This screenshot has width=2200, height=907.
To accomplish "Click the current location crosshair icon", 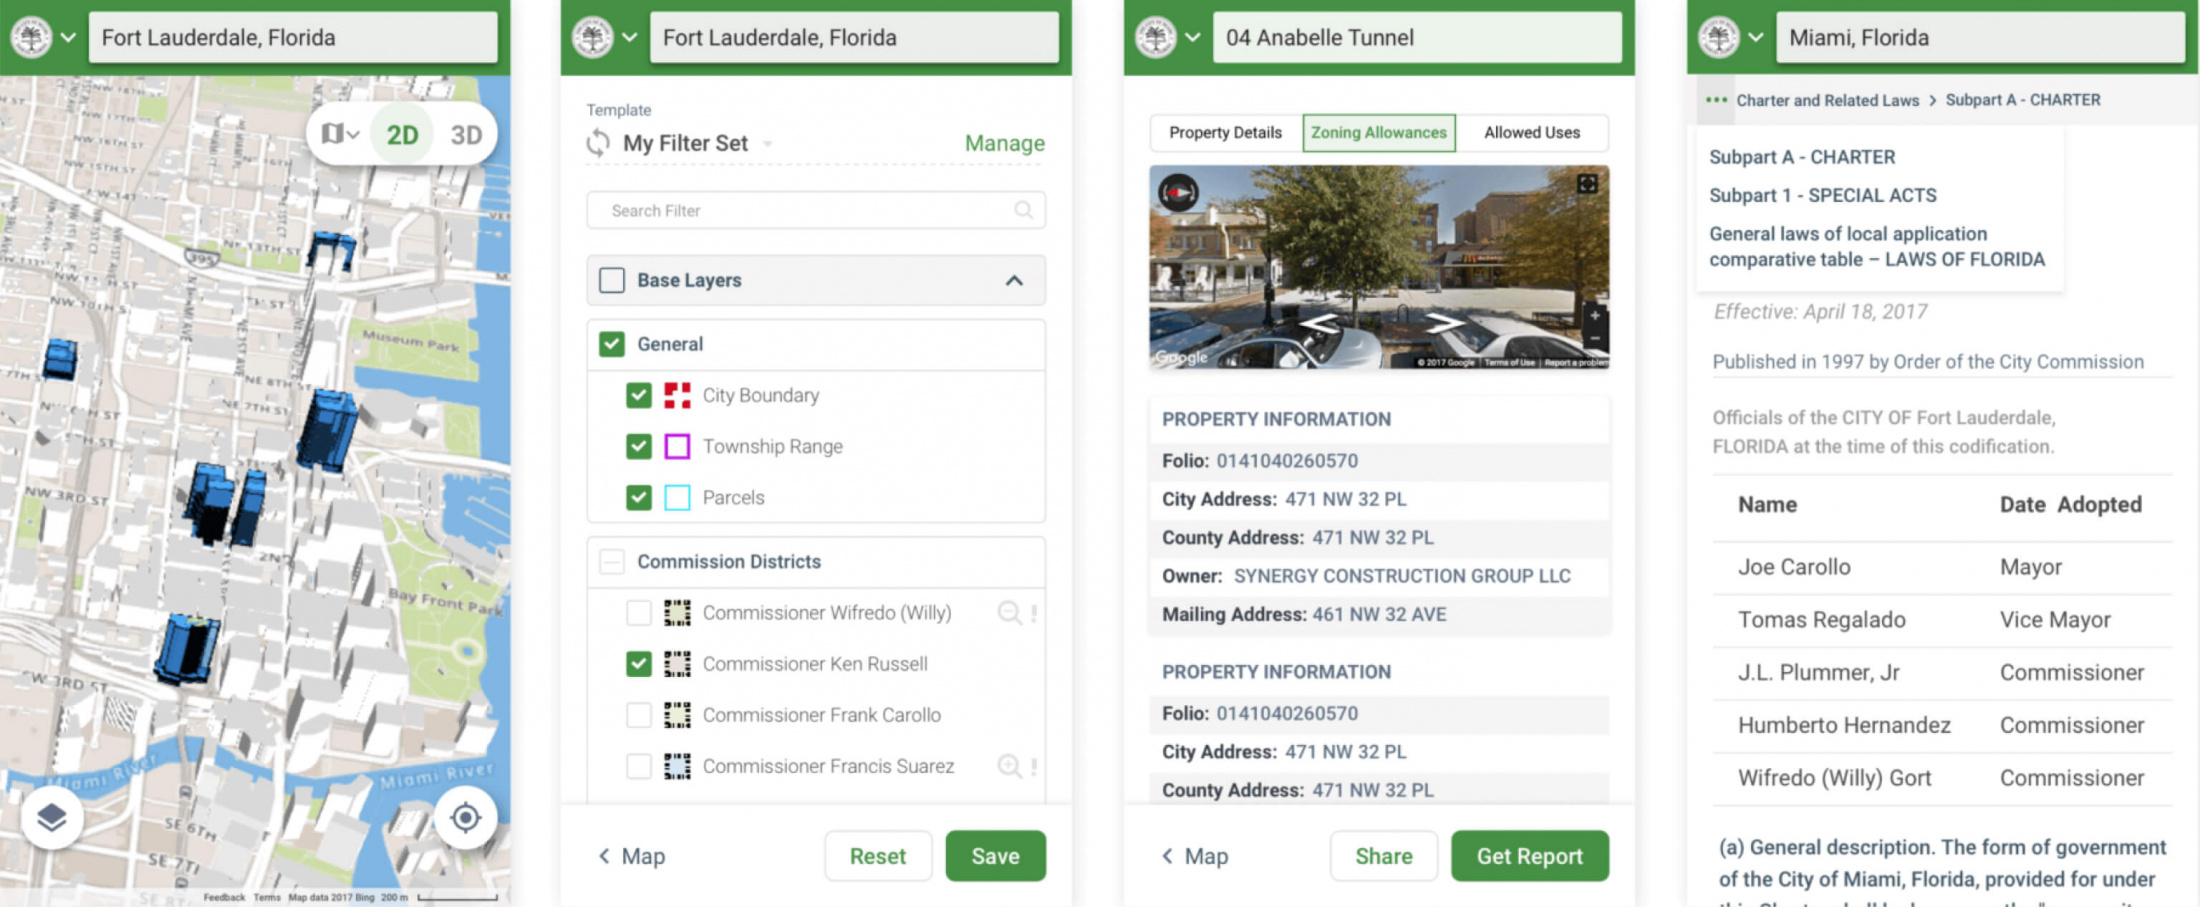I will click(465, 817).
